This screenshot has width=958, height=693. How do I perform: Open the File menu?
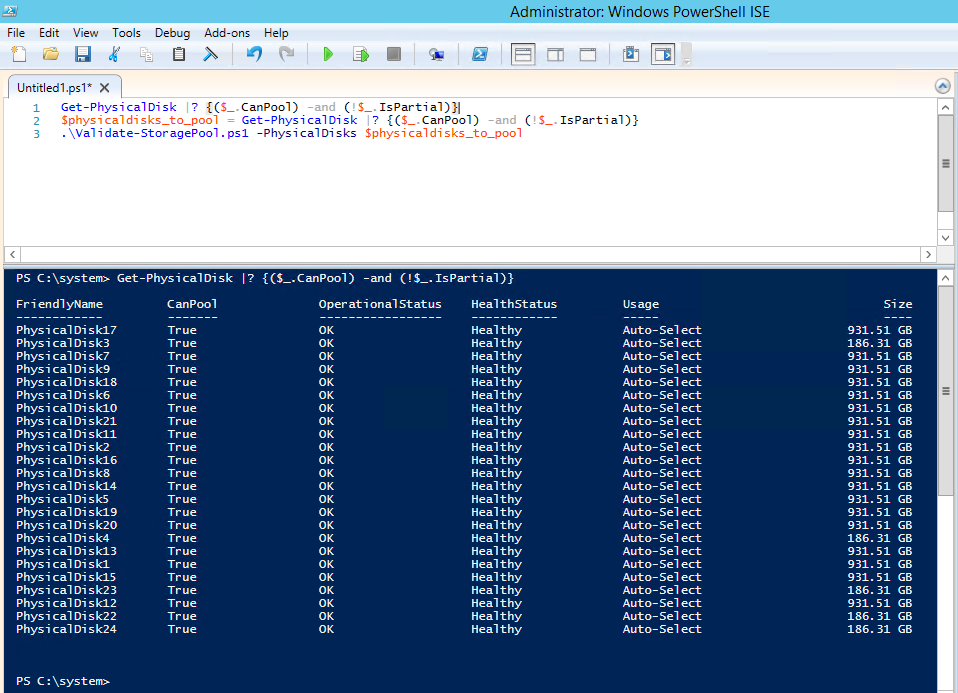click(16, 33)
